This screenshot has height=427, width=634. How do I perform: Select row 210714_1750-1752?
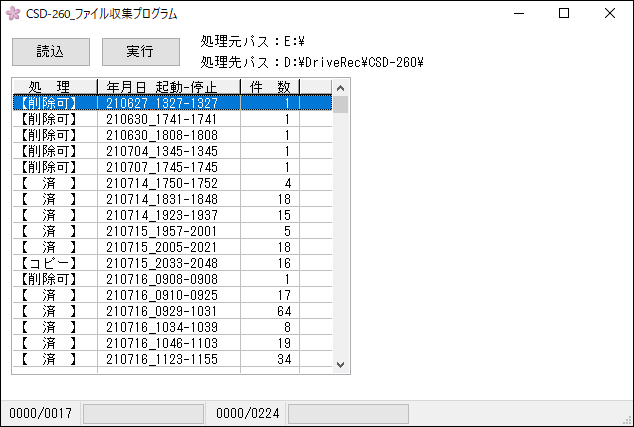click(173, 183)
